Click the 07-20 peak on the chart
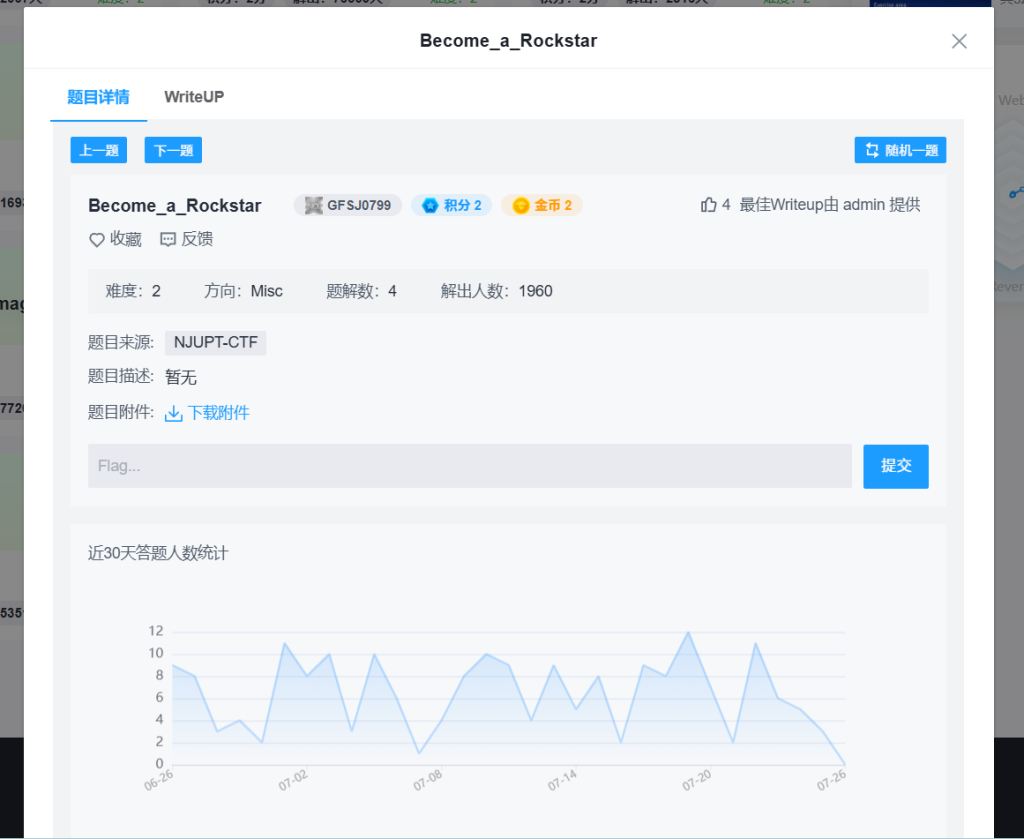 688,632
